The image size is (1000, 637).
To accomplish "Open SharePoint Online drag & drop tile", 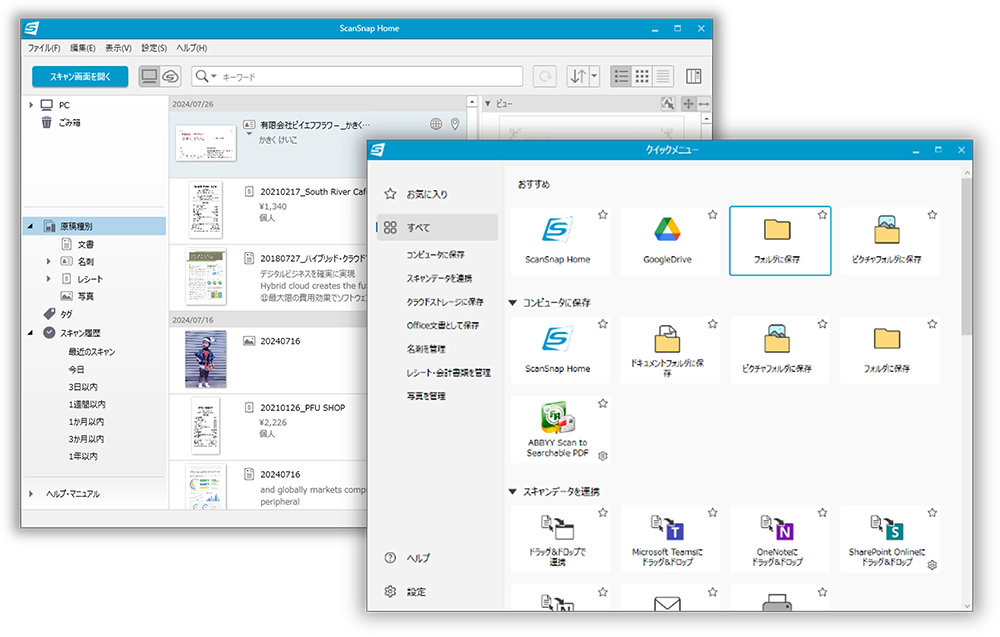I will [887, 540].
